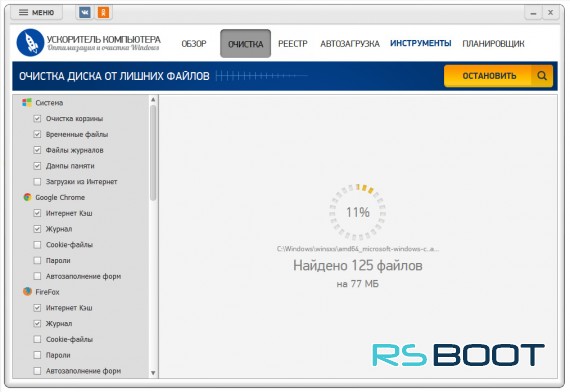This screenshot has width=570, height=392.
Task: Toggle FireFox Интернет Кэш checkbox
Action: (x=37, y=308)
